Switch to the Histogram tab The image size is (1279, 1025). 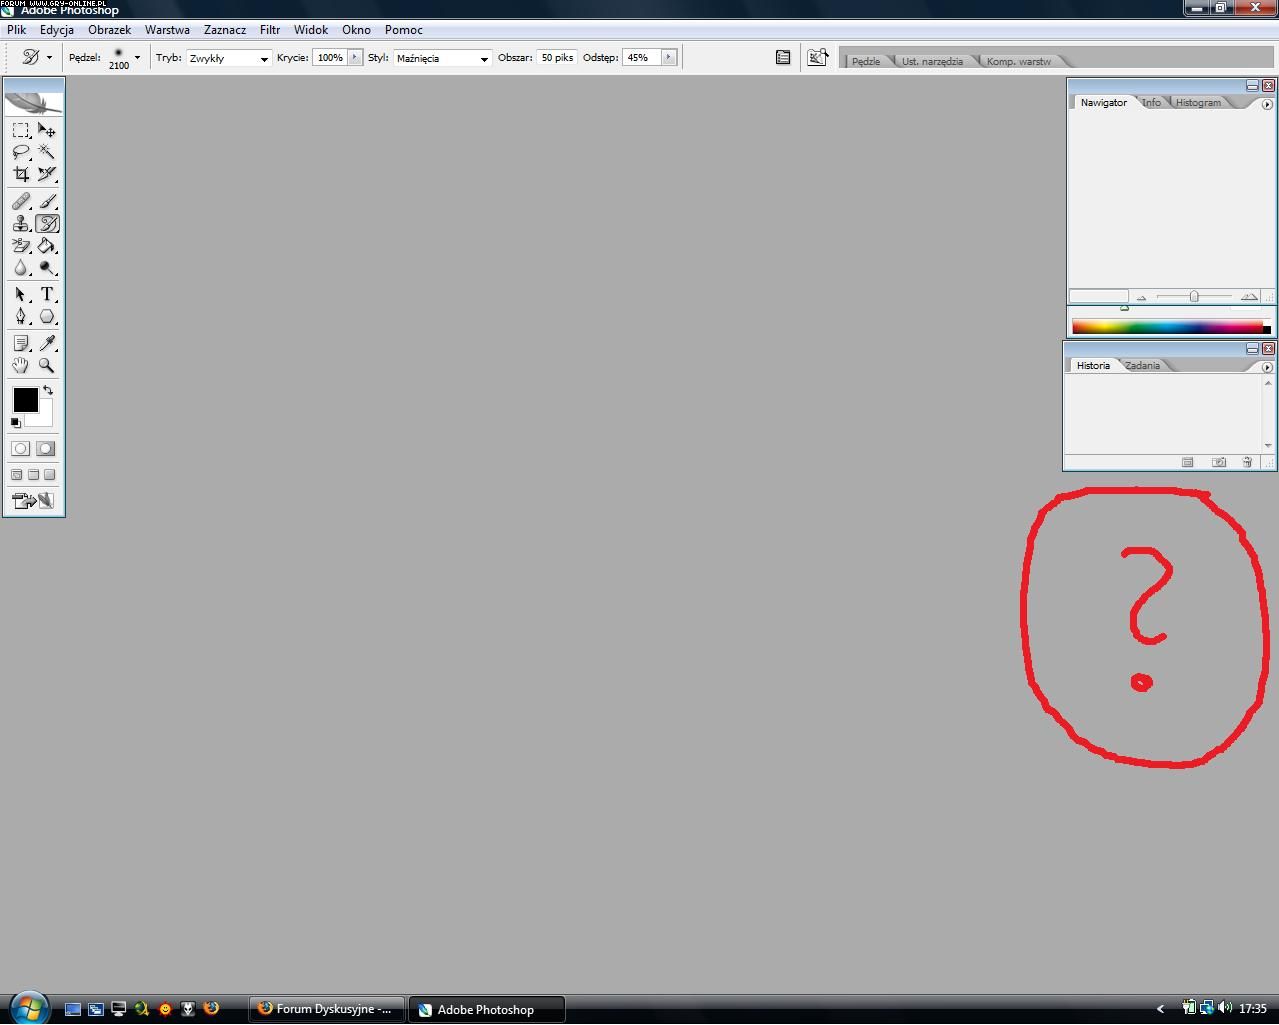click(1197, 103)
